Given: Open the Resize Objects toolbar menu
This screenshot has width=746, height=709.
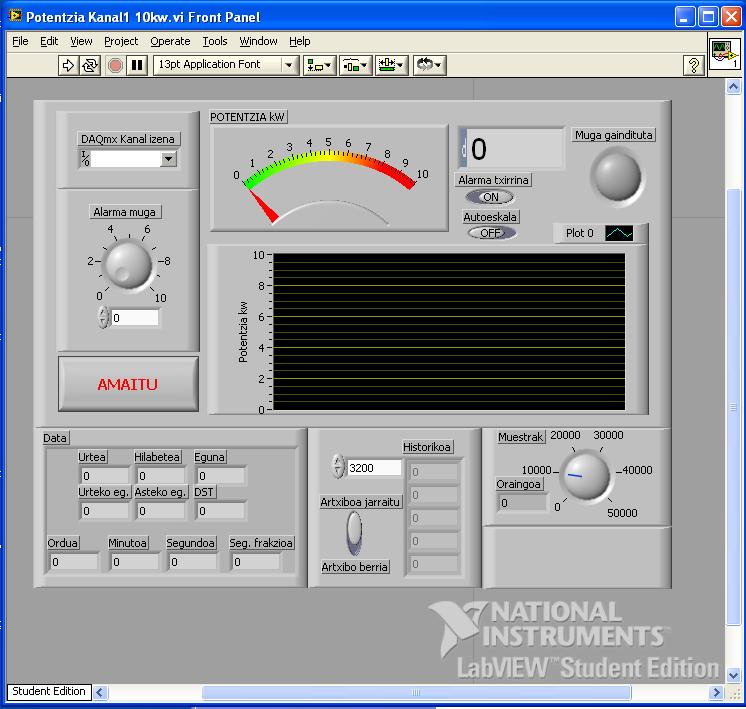Looking at the screenshot, I should click(392, 65).
